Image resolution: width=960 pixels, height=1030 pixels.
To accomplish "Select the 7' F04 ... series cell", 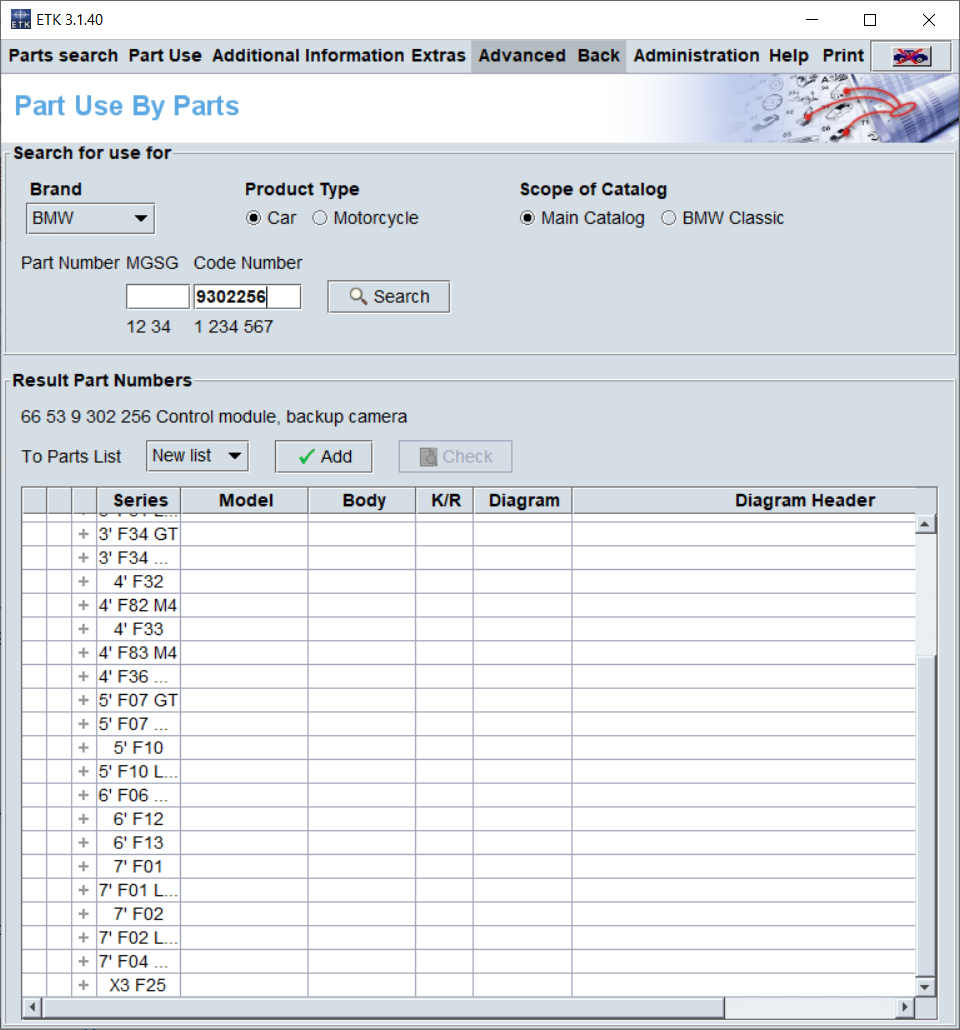I will click(139, 961).
